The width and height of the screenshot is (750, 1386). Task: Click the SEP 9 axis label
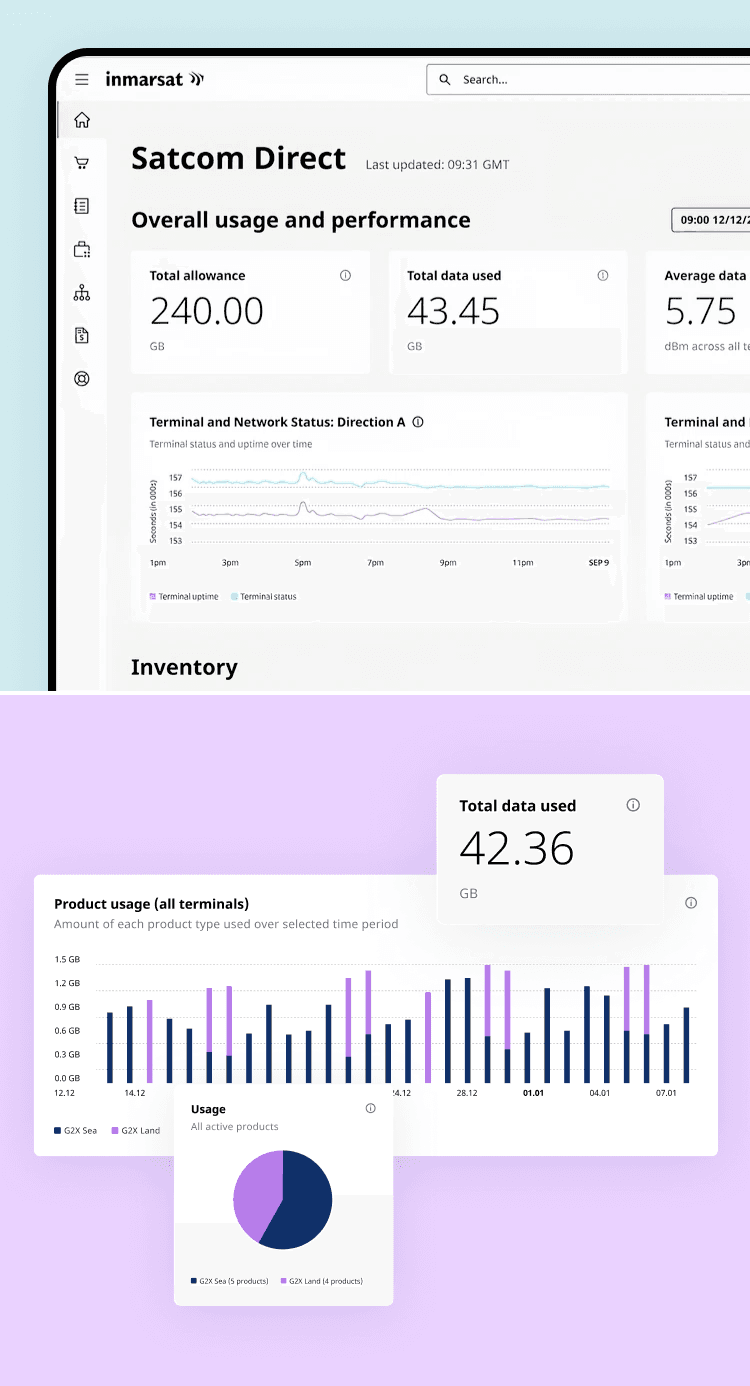coord(599,563)
